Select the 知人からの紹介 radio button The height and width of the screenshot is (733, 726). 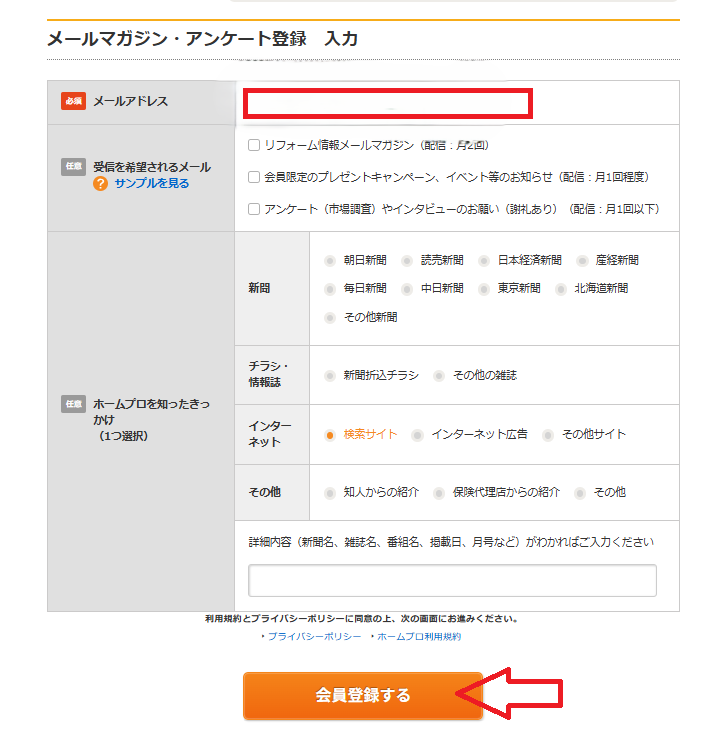[x=330, y=493]
